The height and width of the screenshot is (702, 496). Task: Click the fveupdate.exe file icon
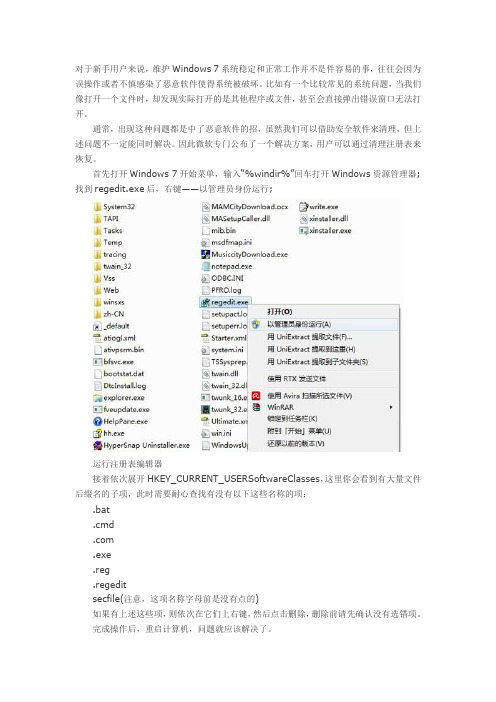click(98, 409)
